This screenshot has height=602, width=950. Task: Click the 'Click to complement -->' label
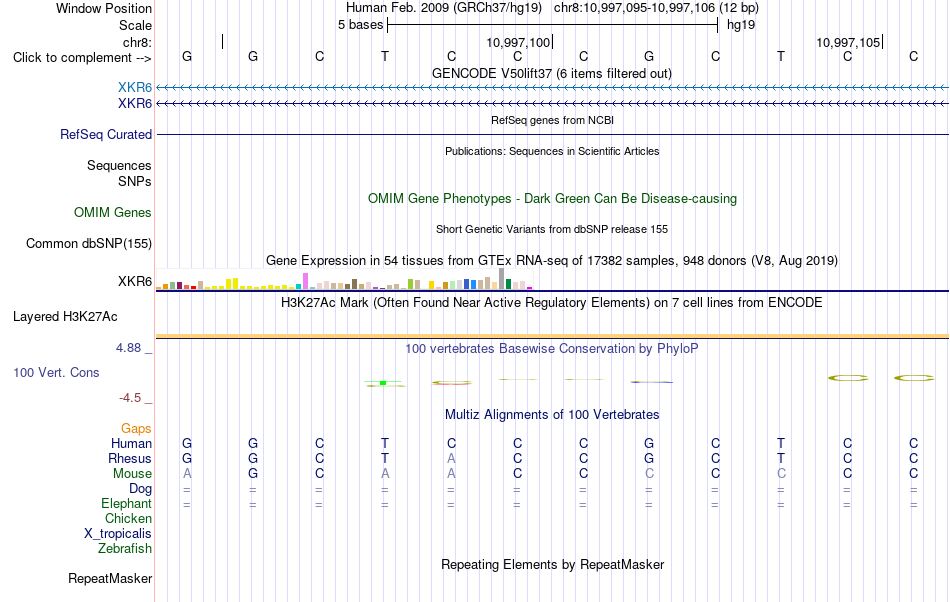click(82, 58)
